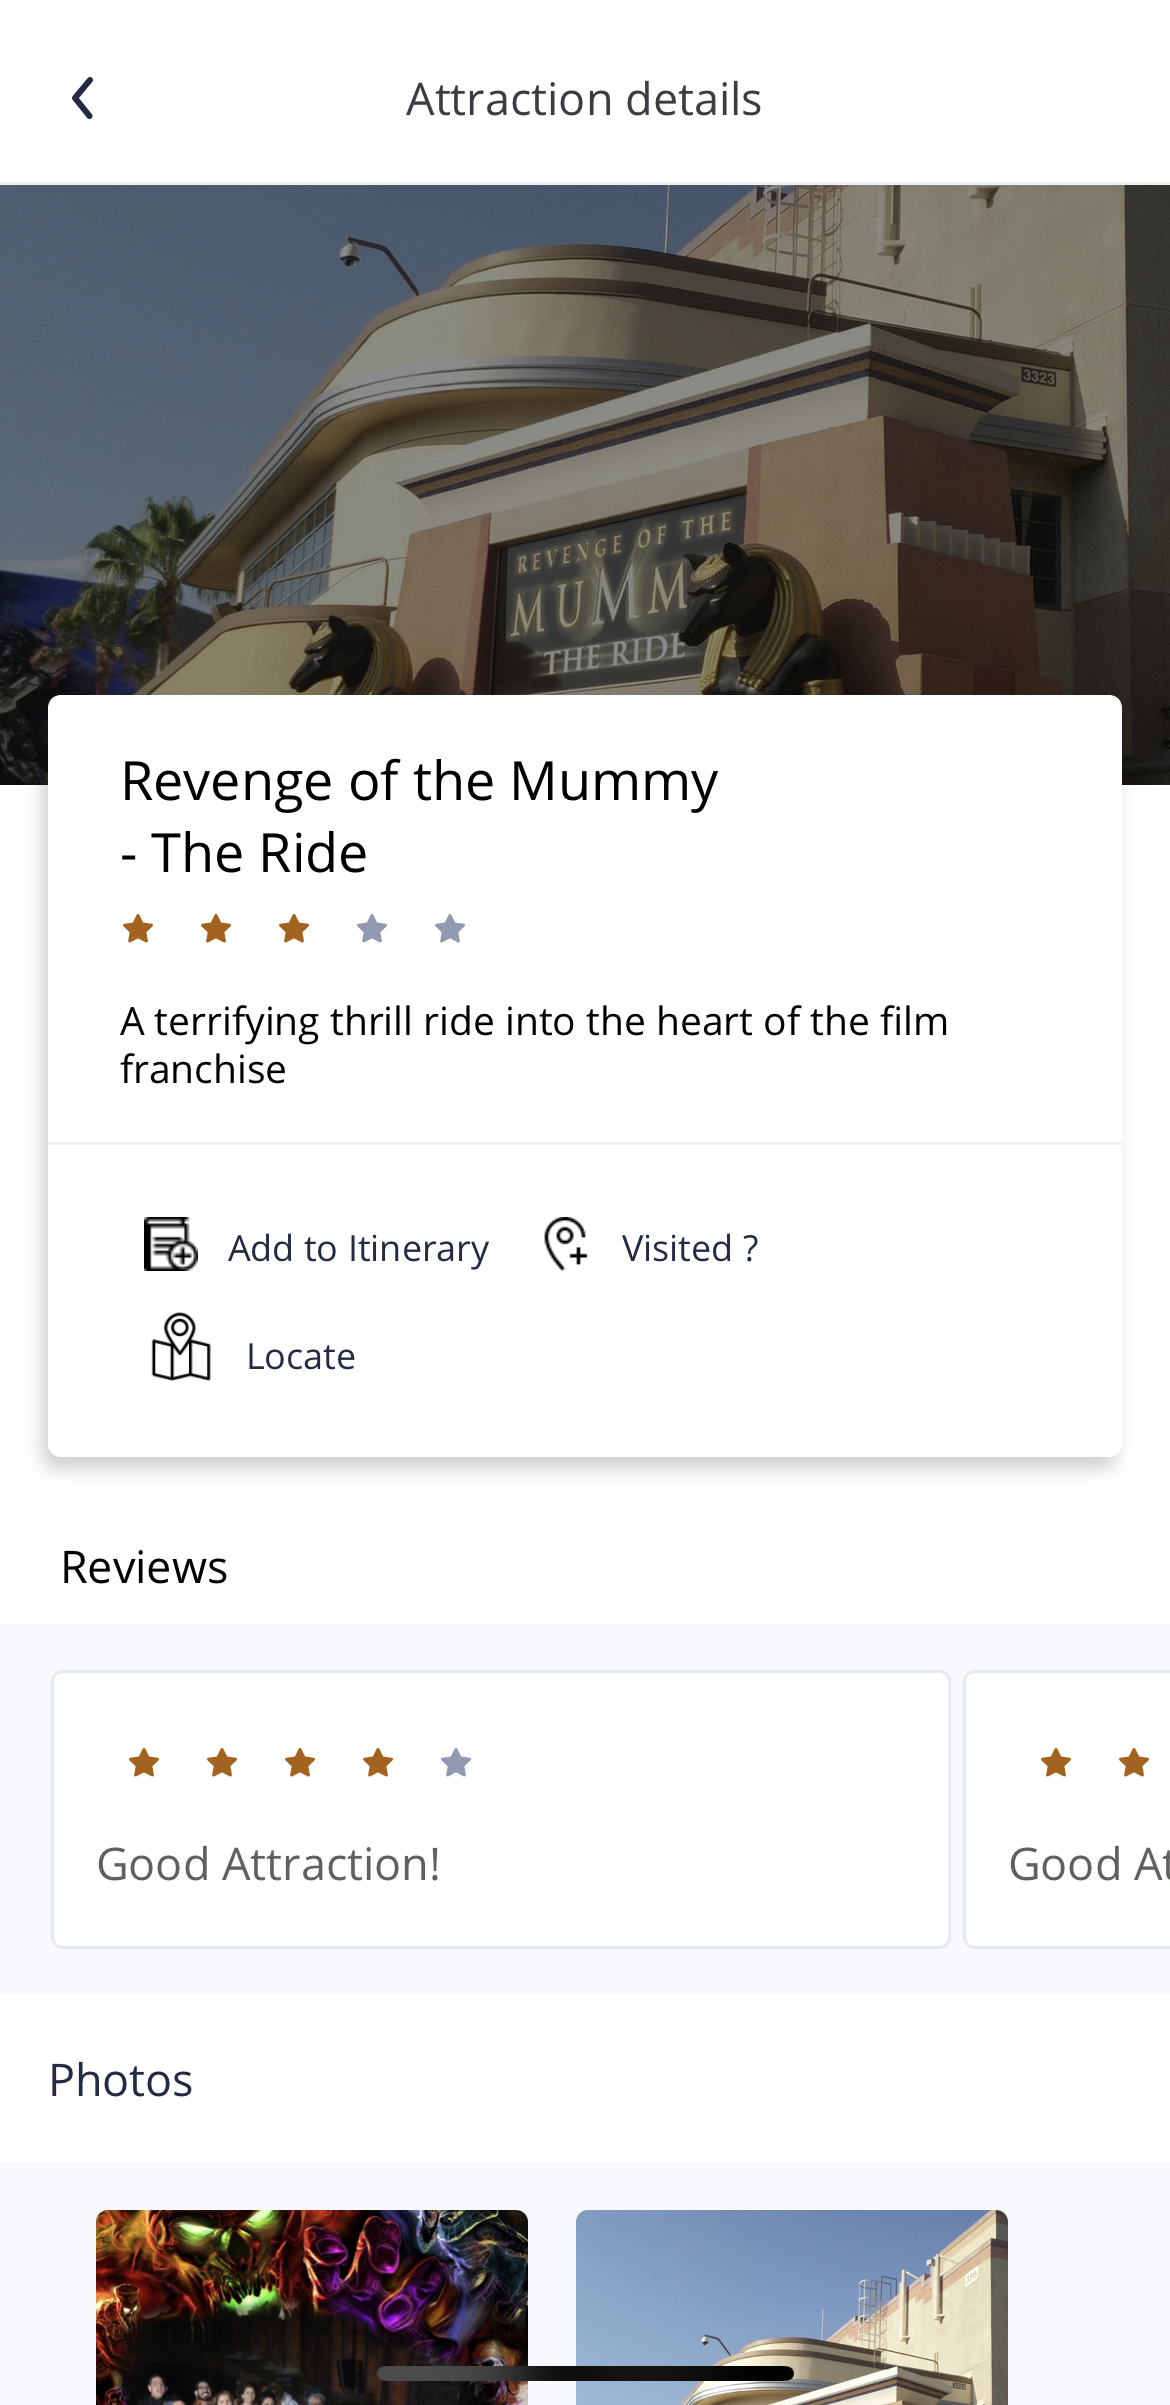
Task: Click the Add to Itinerary icon
Action: 171,1245
